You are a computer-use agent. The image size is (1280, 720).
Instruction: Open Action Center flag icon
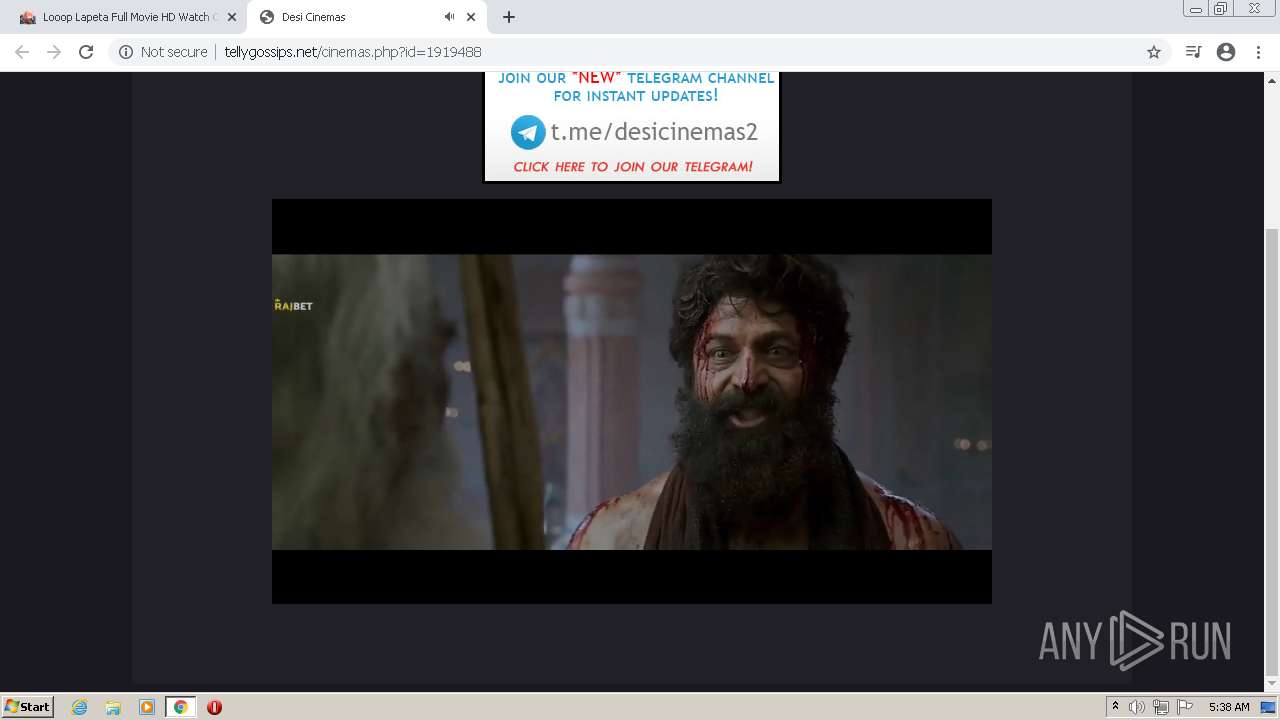click(x=1185, y=707)
